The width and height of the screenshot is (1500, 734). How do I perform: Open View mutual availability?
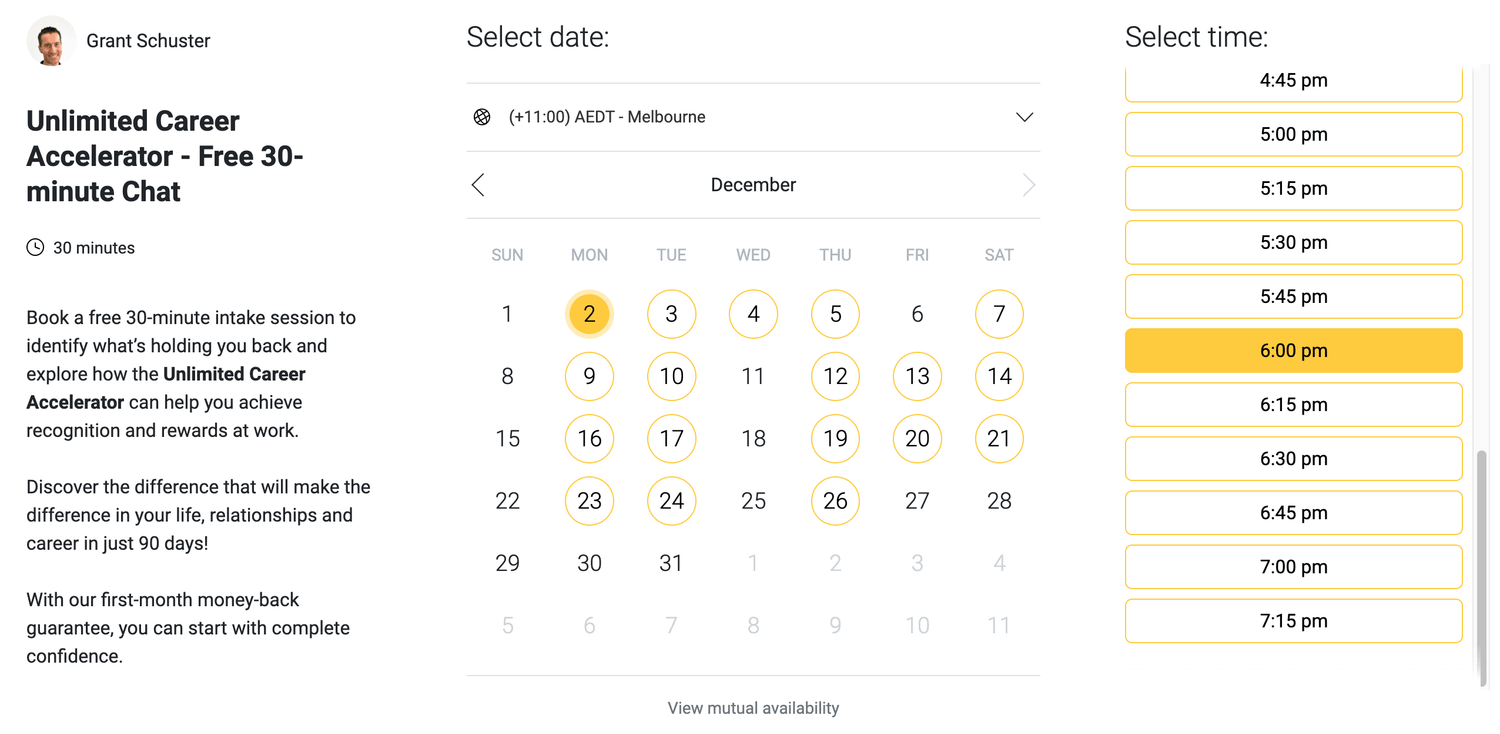pyautogui.click(x=753, y=707)
